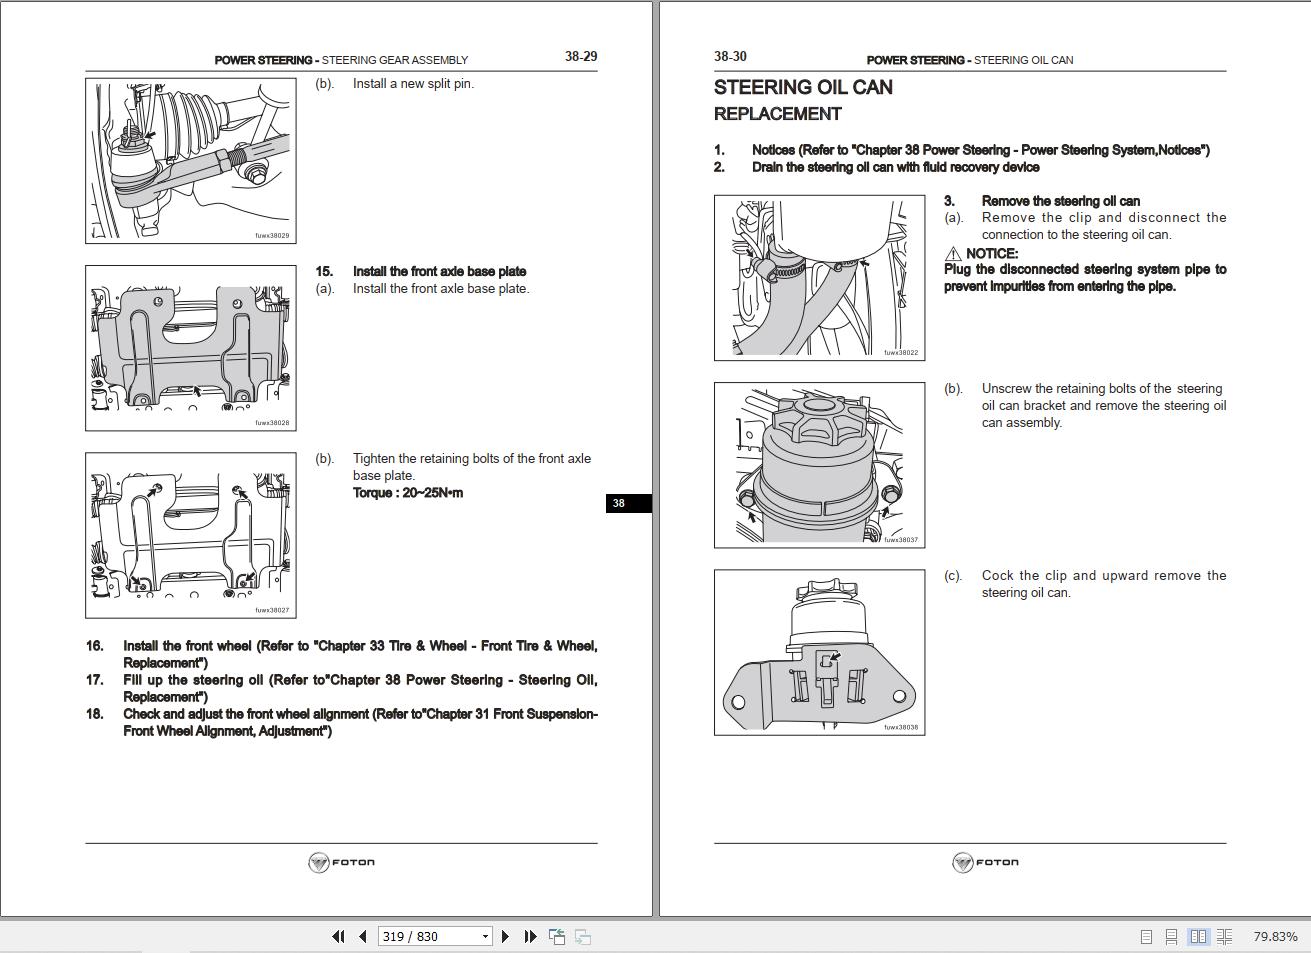
Task: Toggle single page view mode
Action: tap(1144, 936)
